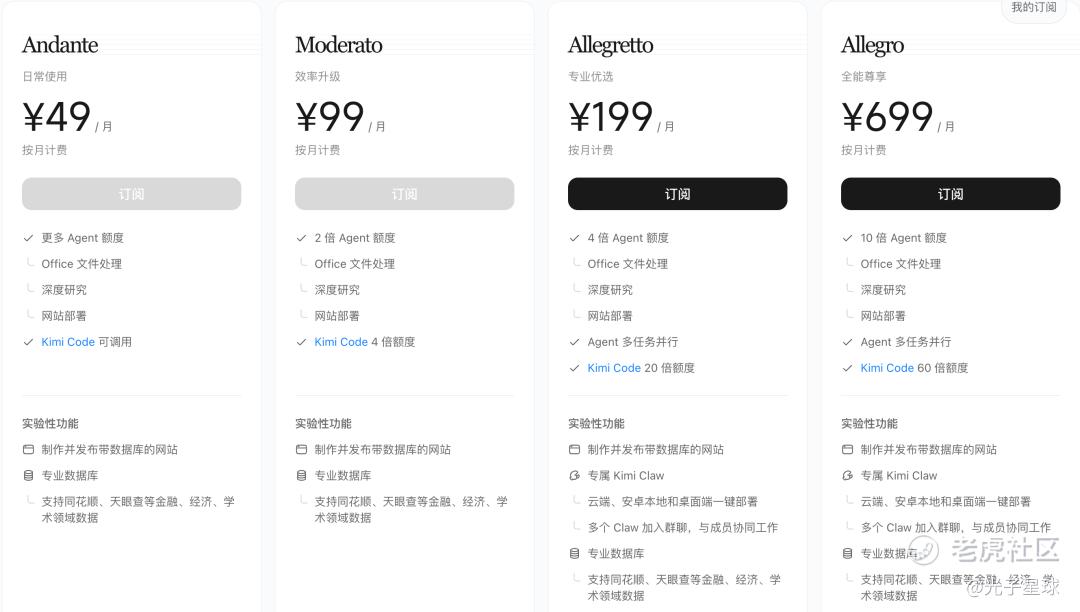Click checkmark beside 更多 Agent 额度
Viewport: 1080px width, 612px height.
click(x=28, y=238)
